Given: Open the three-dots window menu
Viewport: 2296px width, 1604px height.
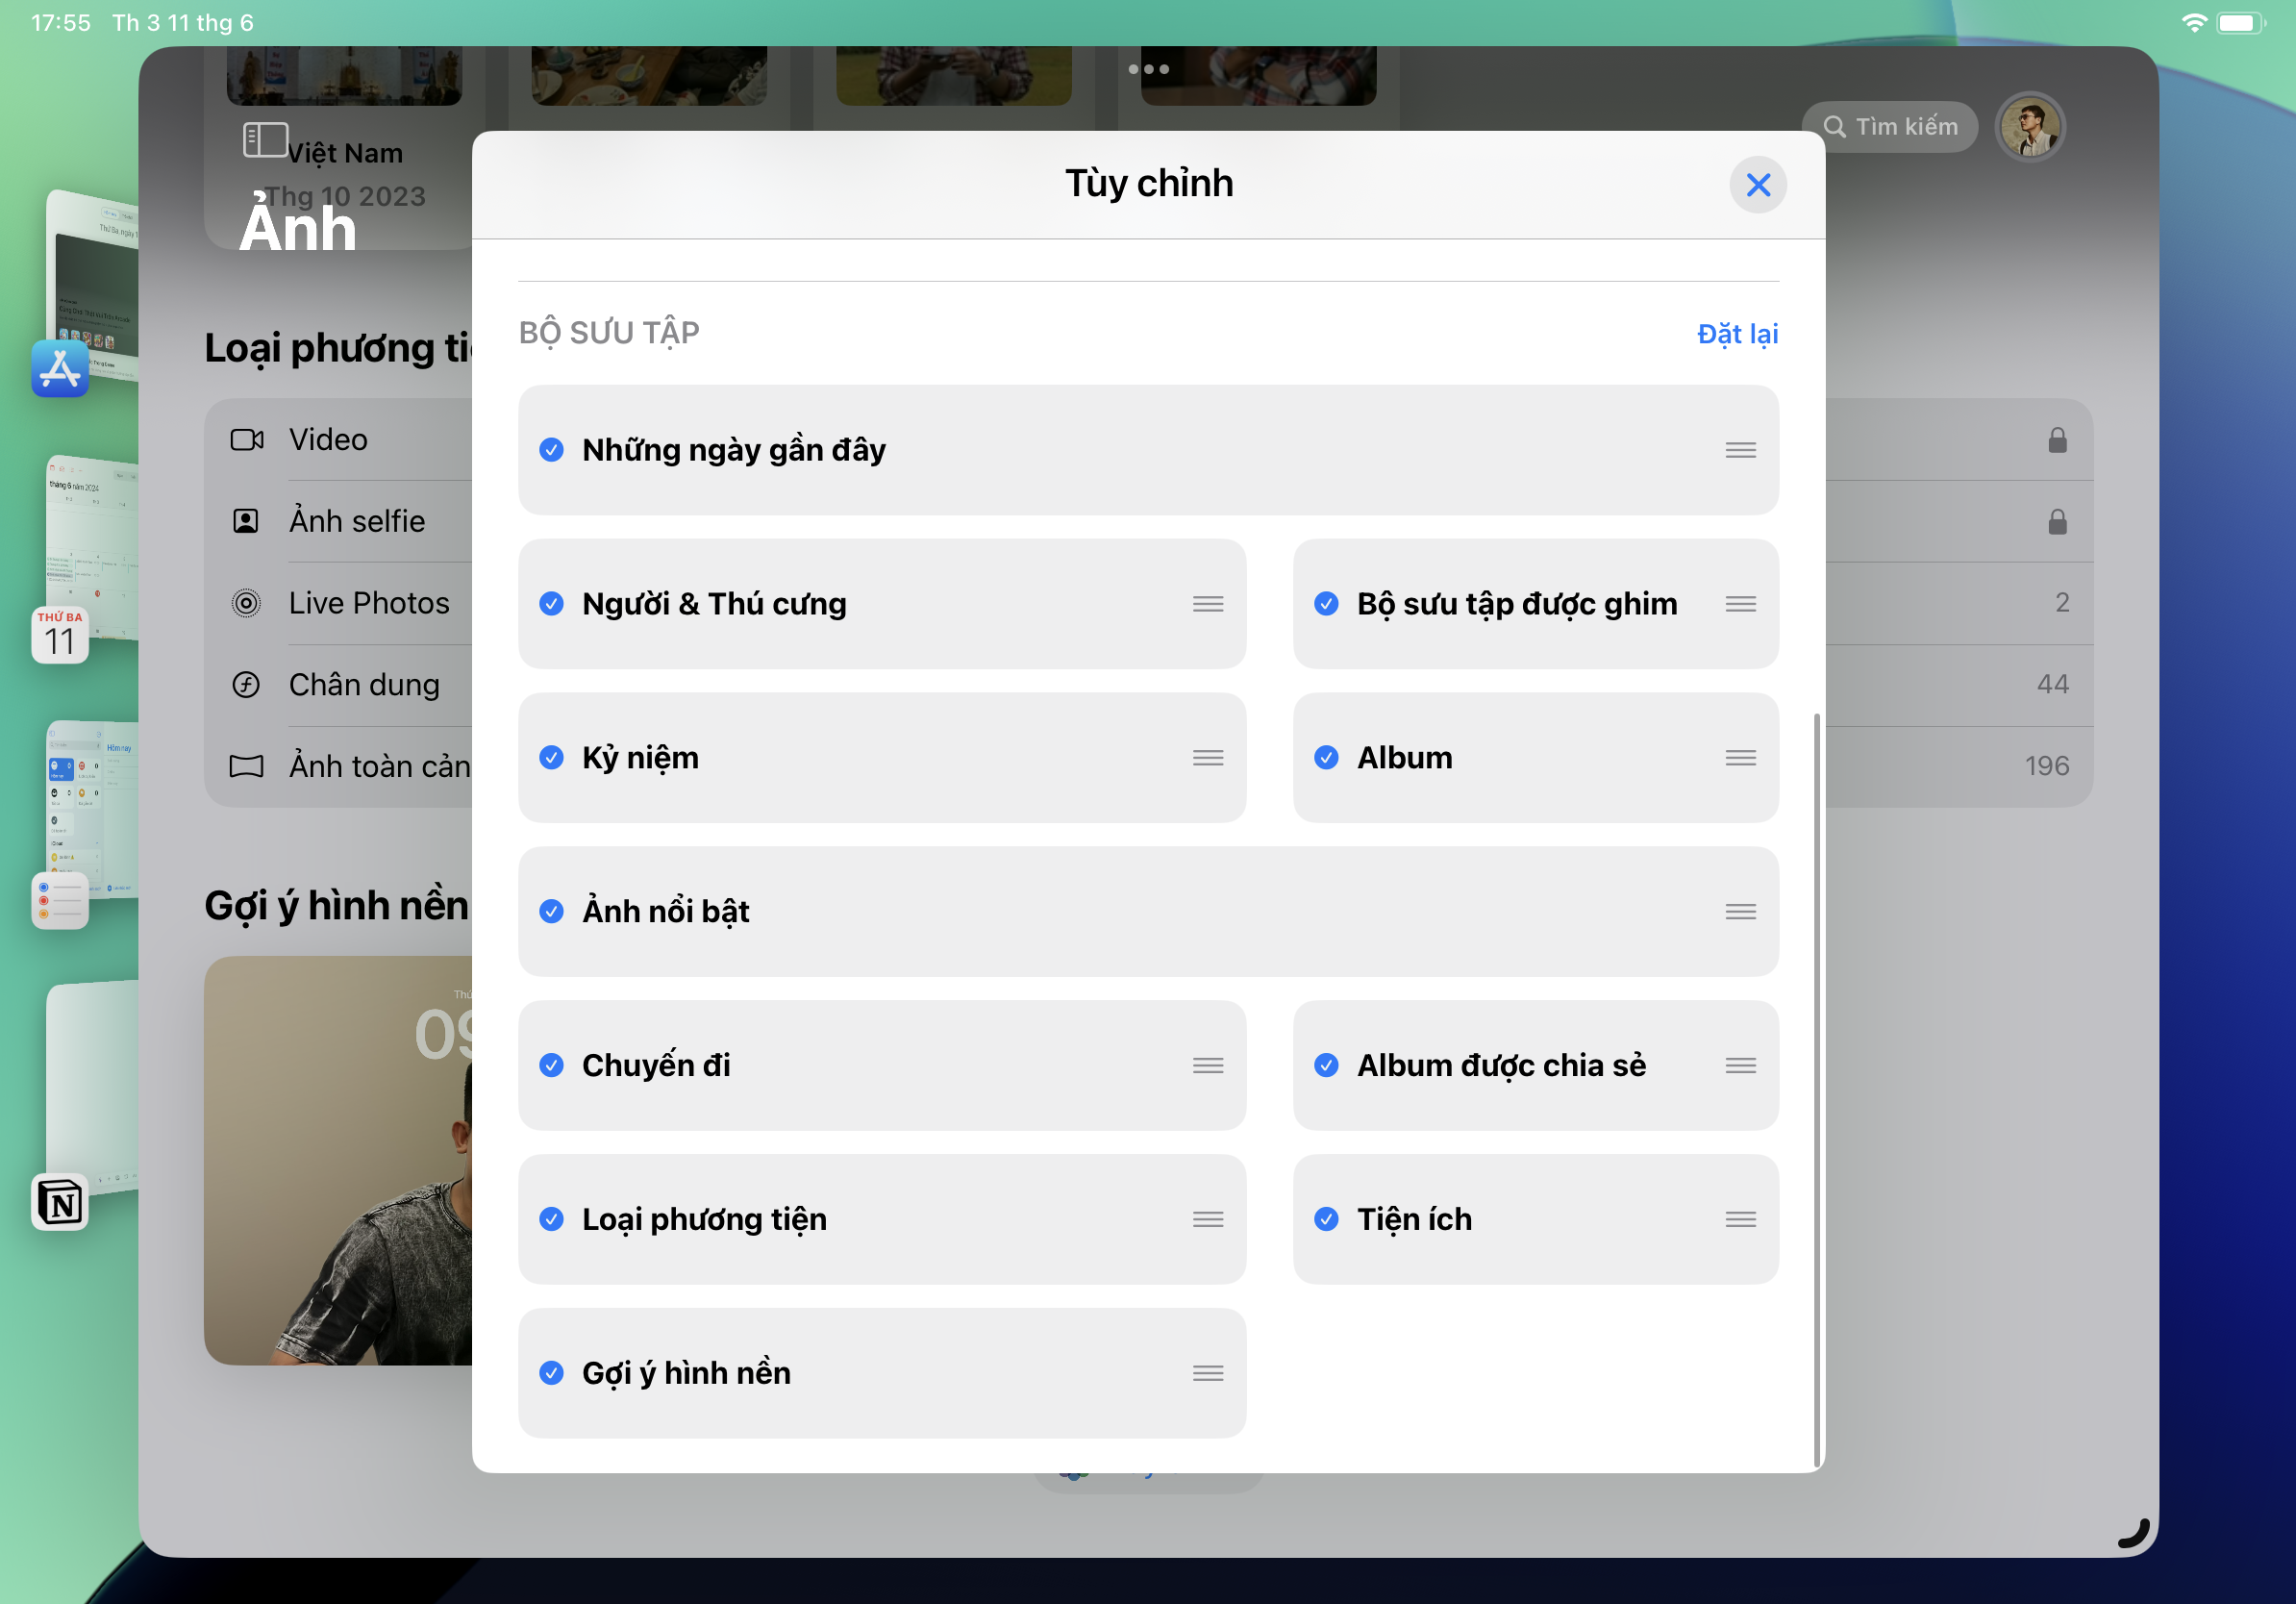Looking at the screenshot, I should tap(1148, 69).
